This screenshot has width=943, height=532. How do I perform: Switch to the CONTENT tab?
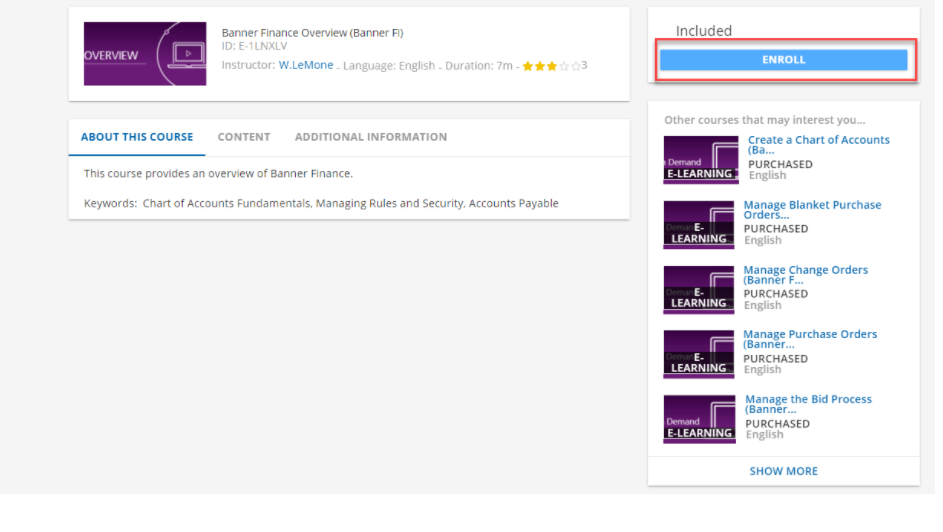tap(244, 137)
